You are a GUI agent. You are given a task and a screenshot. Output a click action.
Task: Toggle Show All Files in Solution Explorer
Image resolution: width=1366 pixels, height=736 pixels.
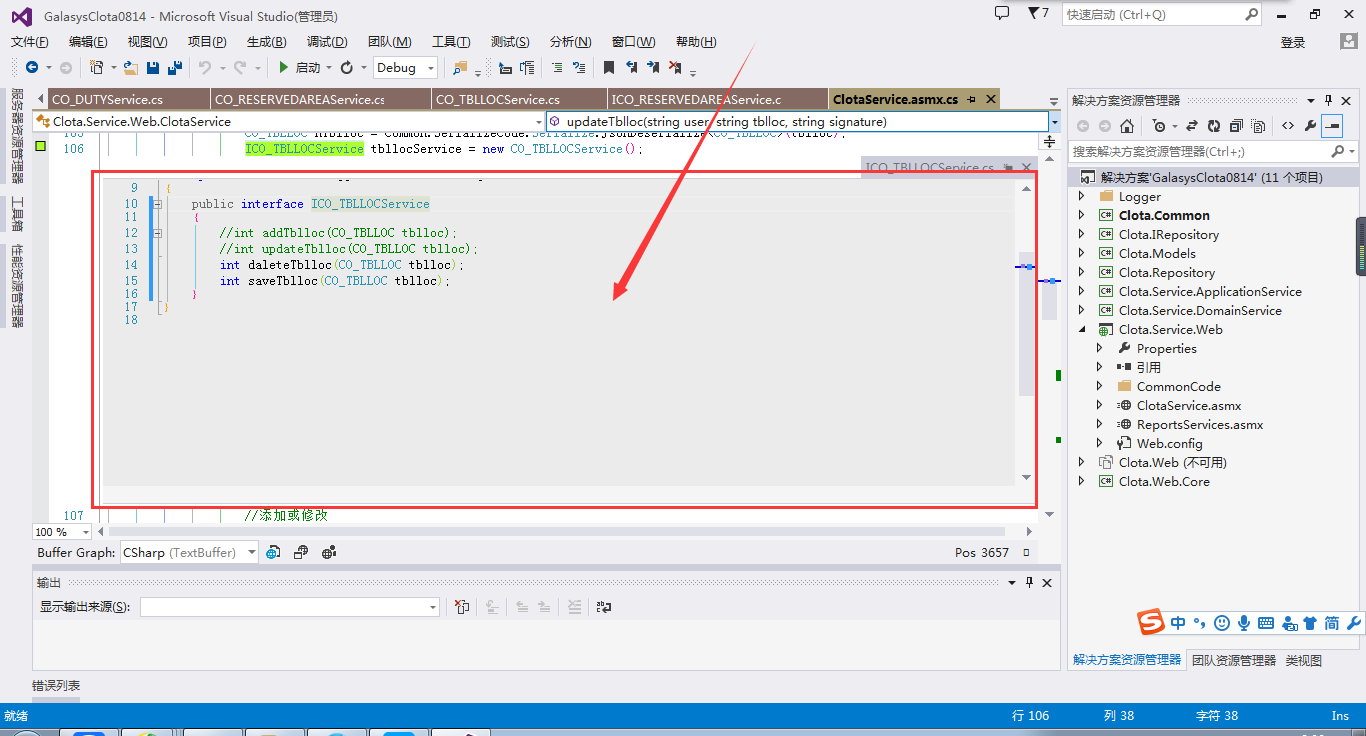(x=1258, y=126)
